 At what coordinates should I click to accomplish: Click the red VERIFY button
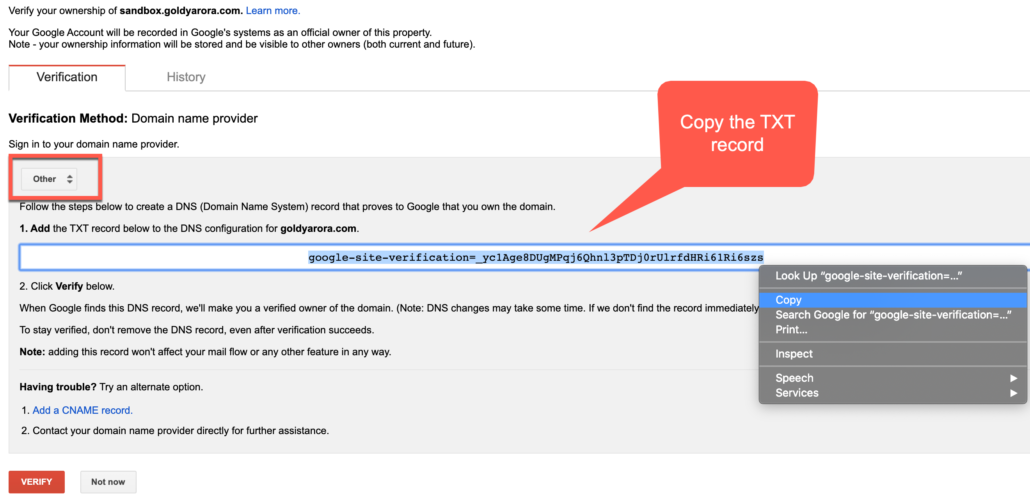[x=36, y=482]
